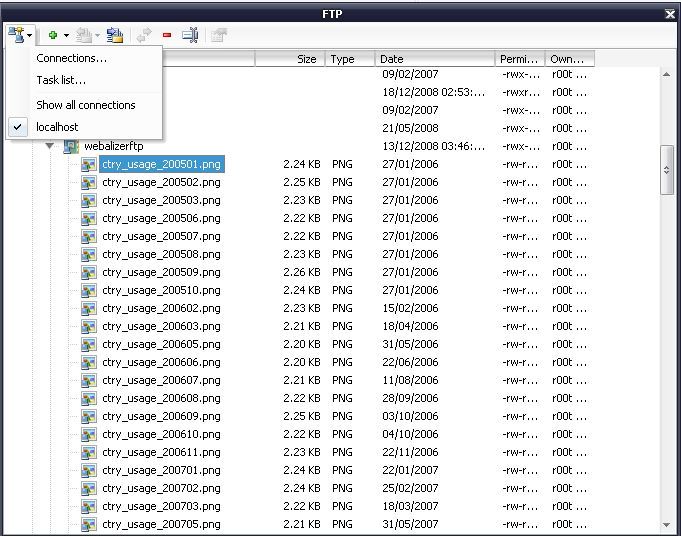The height and width of the screenshot is (536, 681).
Task: Click the scroll up arrow
Action: (x=666, y=74)
